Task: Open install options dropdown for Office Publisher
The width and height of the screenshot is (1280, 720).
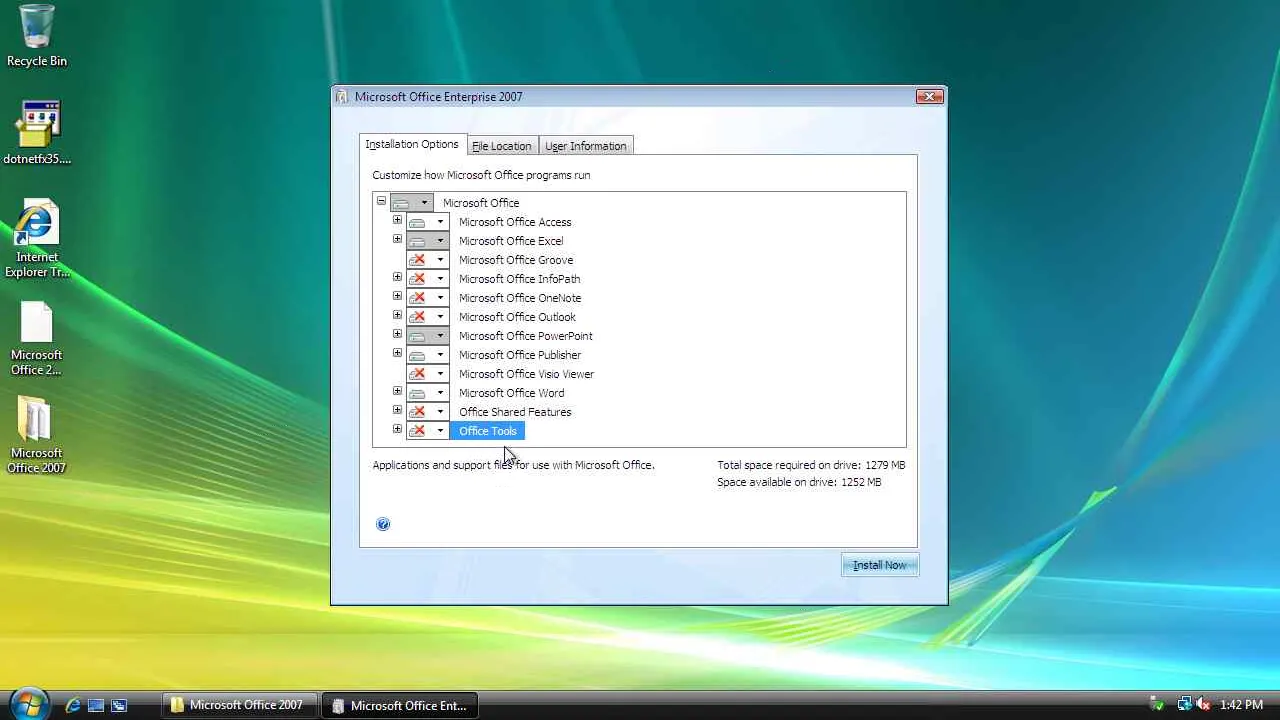Action: tap(428, 355)
